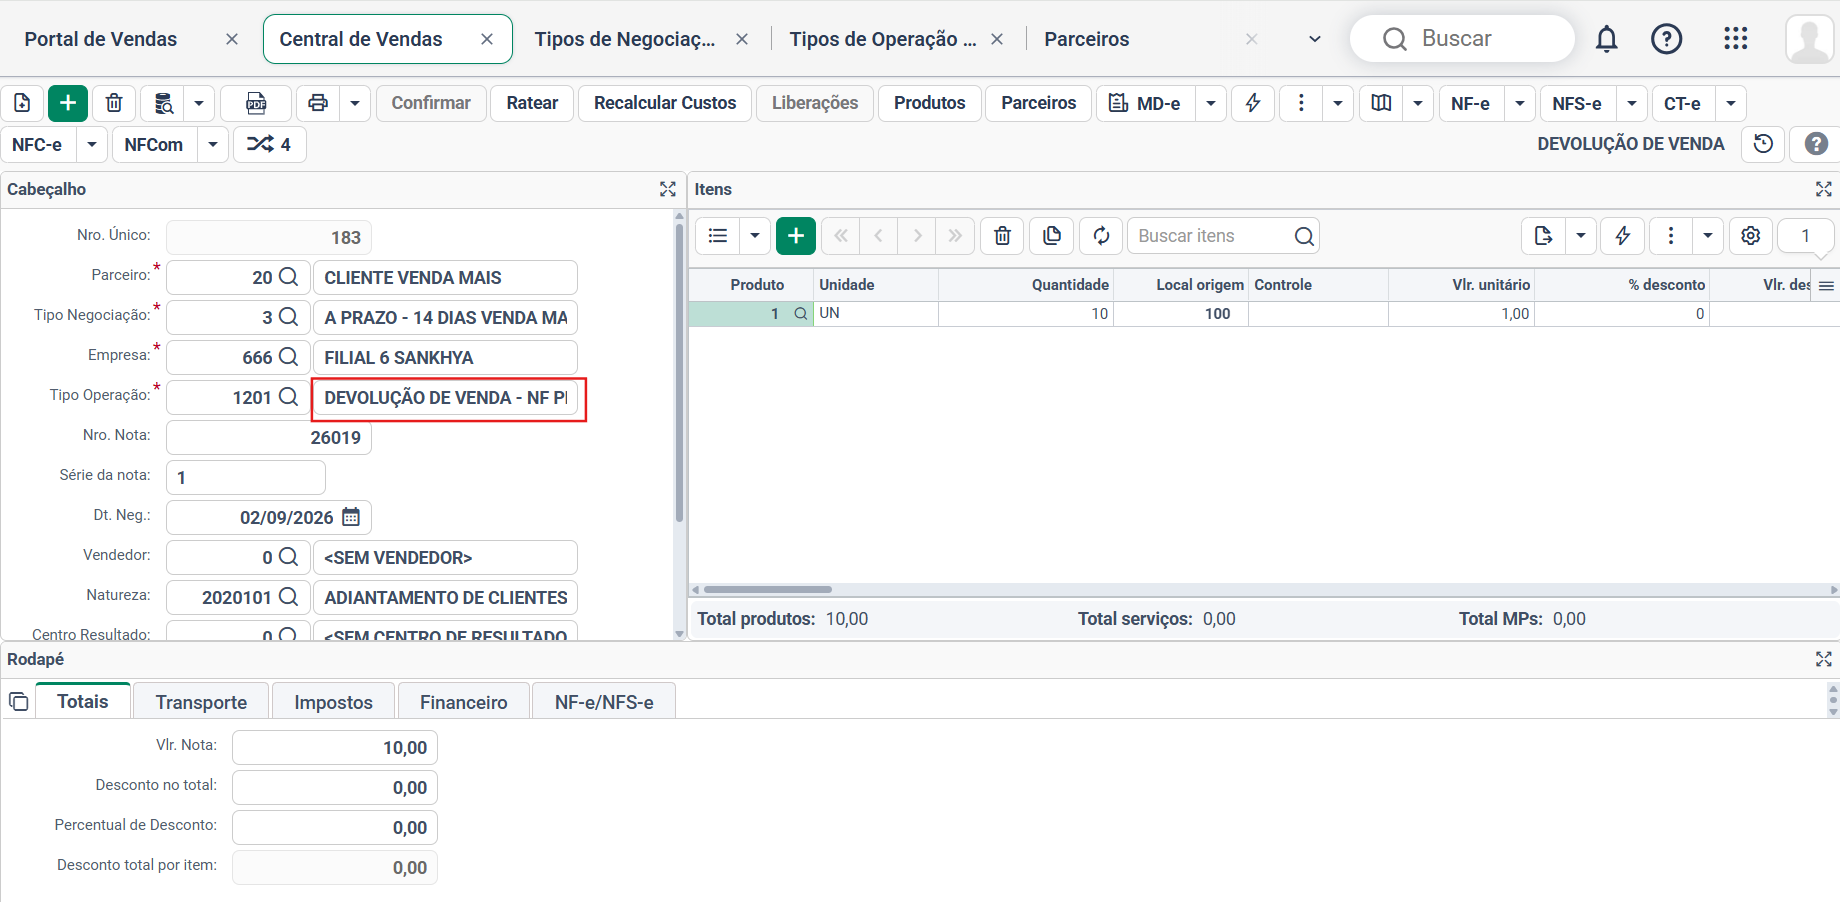Switch to the Financeiro tab
Screen dimensions: 1840x902
point(463,702)
